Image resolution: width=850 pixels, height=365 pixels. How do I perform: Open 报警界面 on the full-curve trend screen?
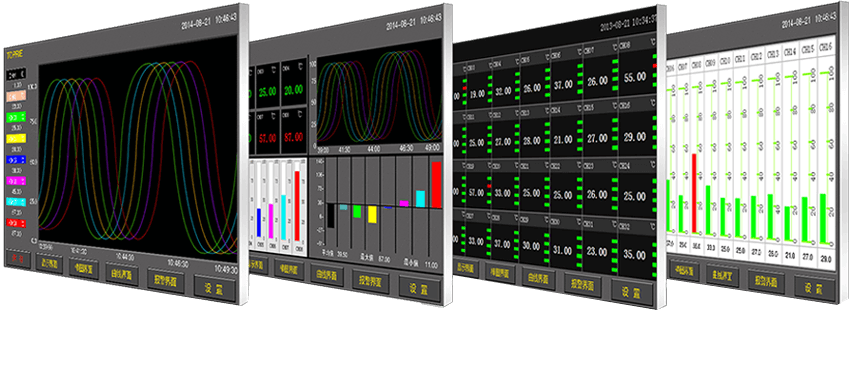click(x=165, y=281)
